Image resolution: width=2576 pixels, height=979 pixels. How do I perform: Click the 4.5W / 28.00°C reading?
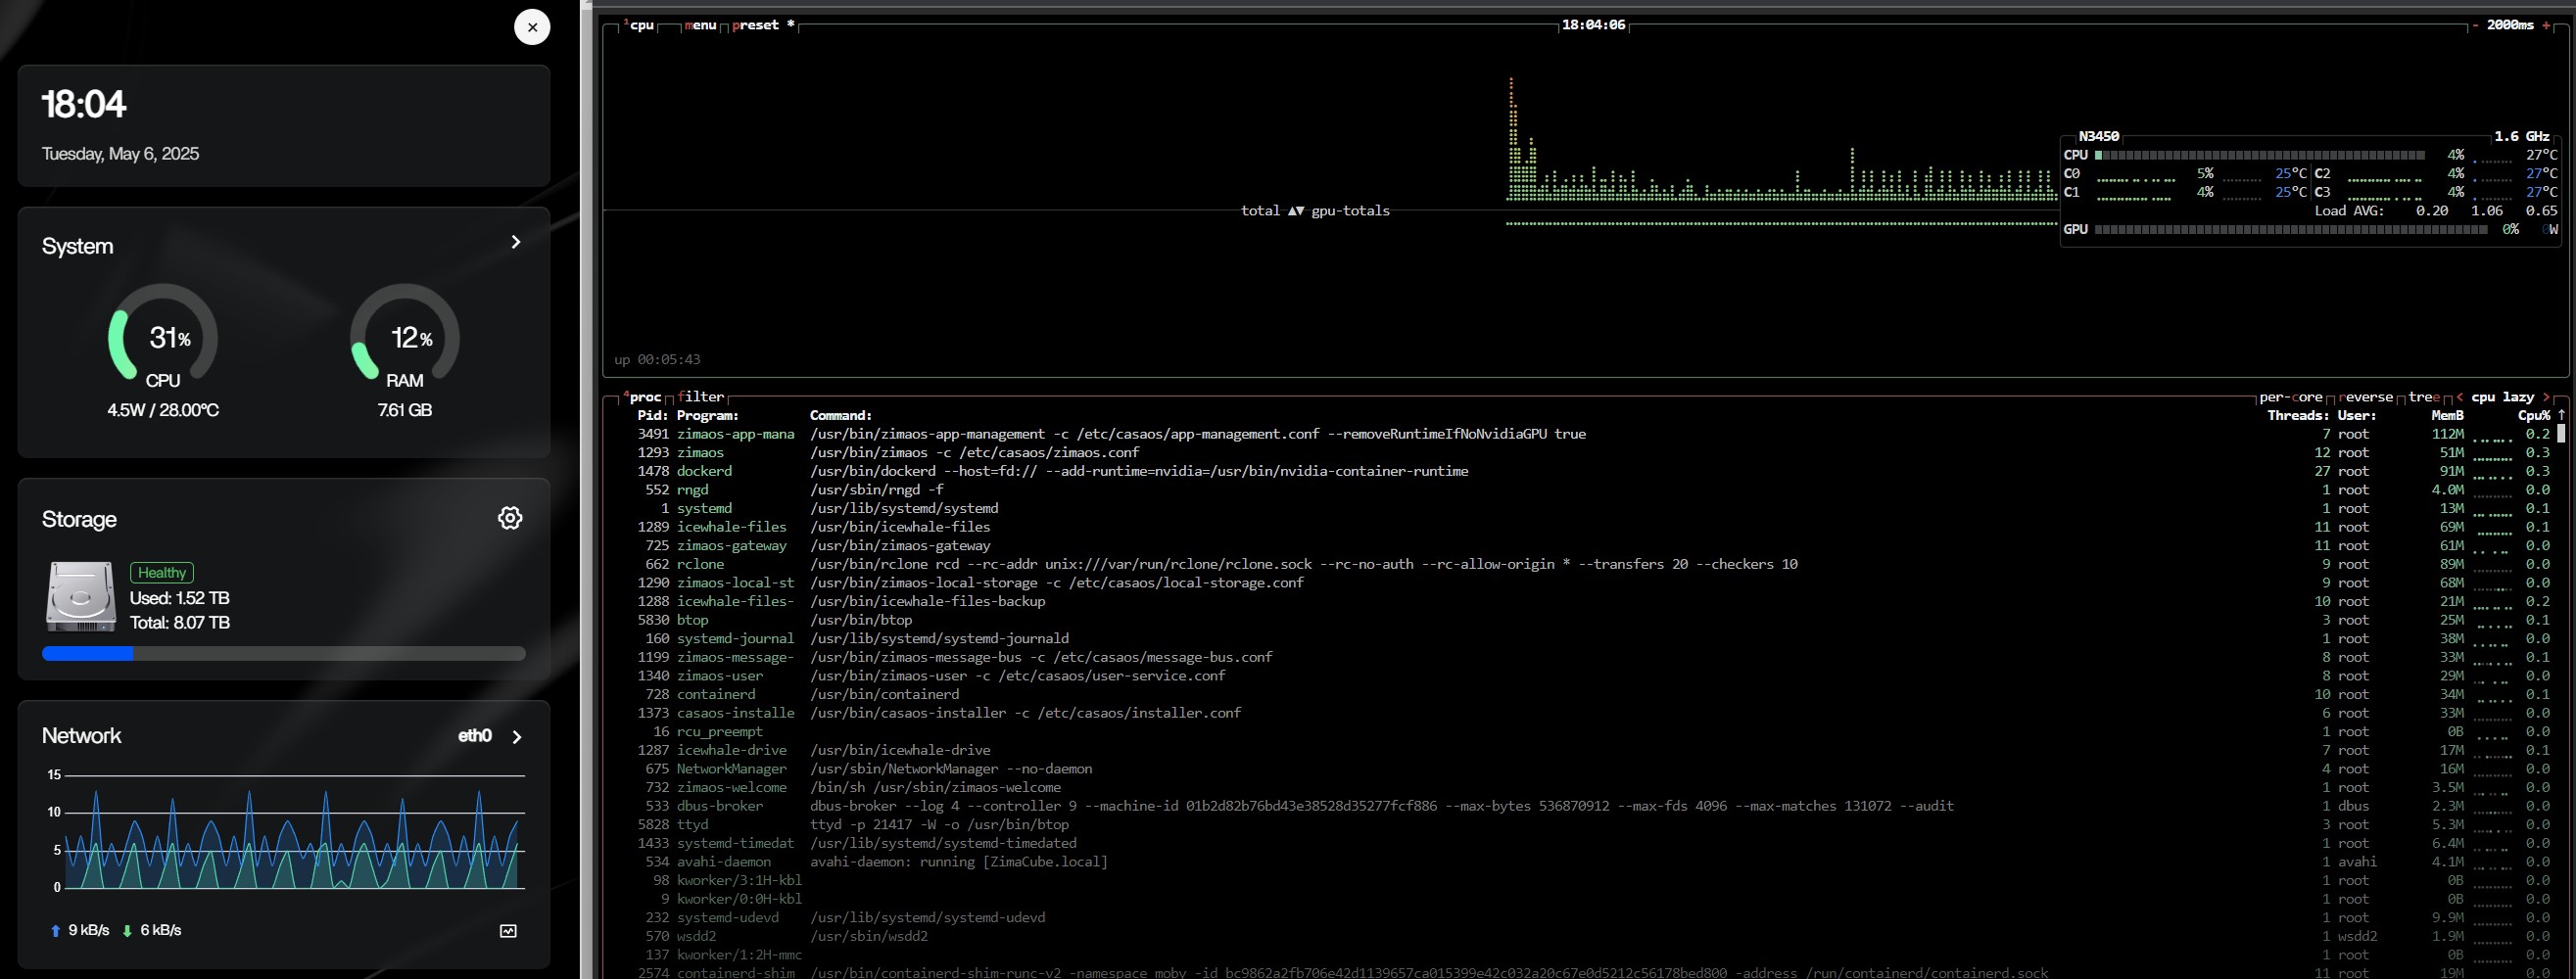click(163, 410)
